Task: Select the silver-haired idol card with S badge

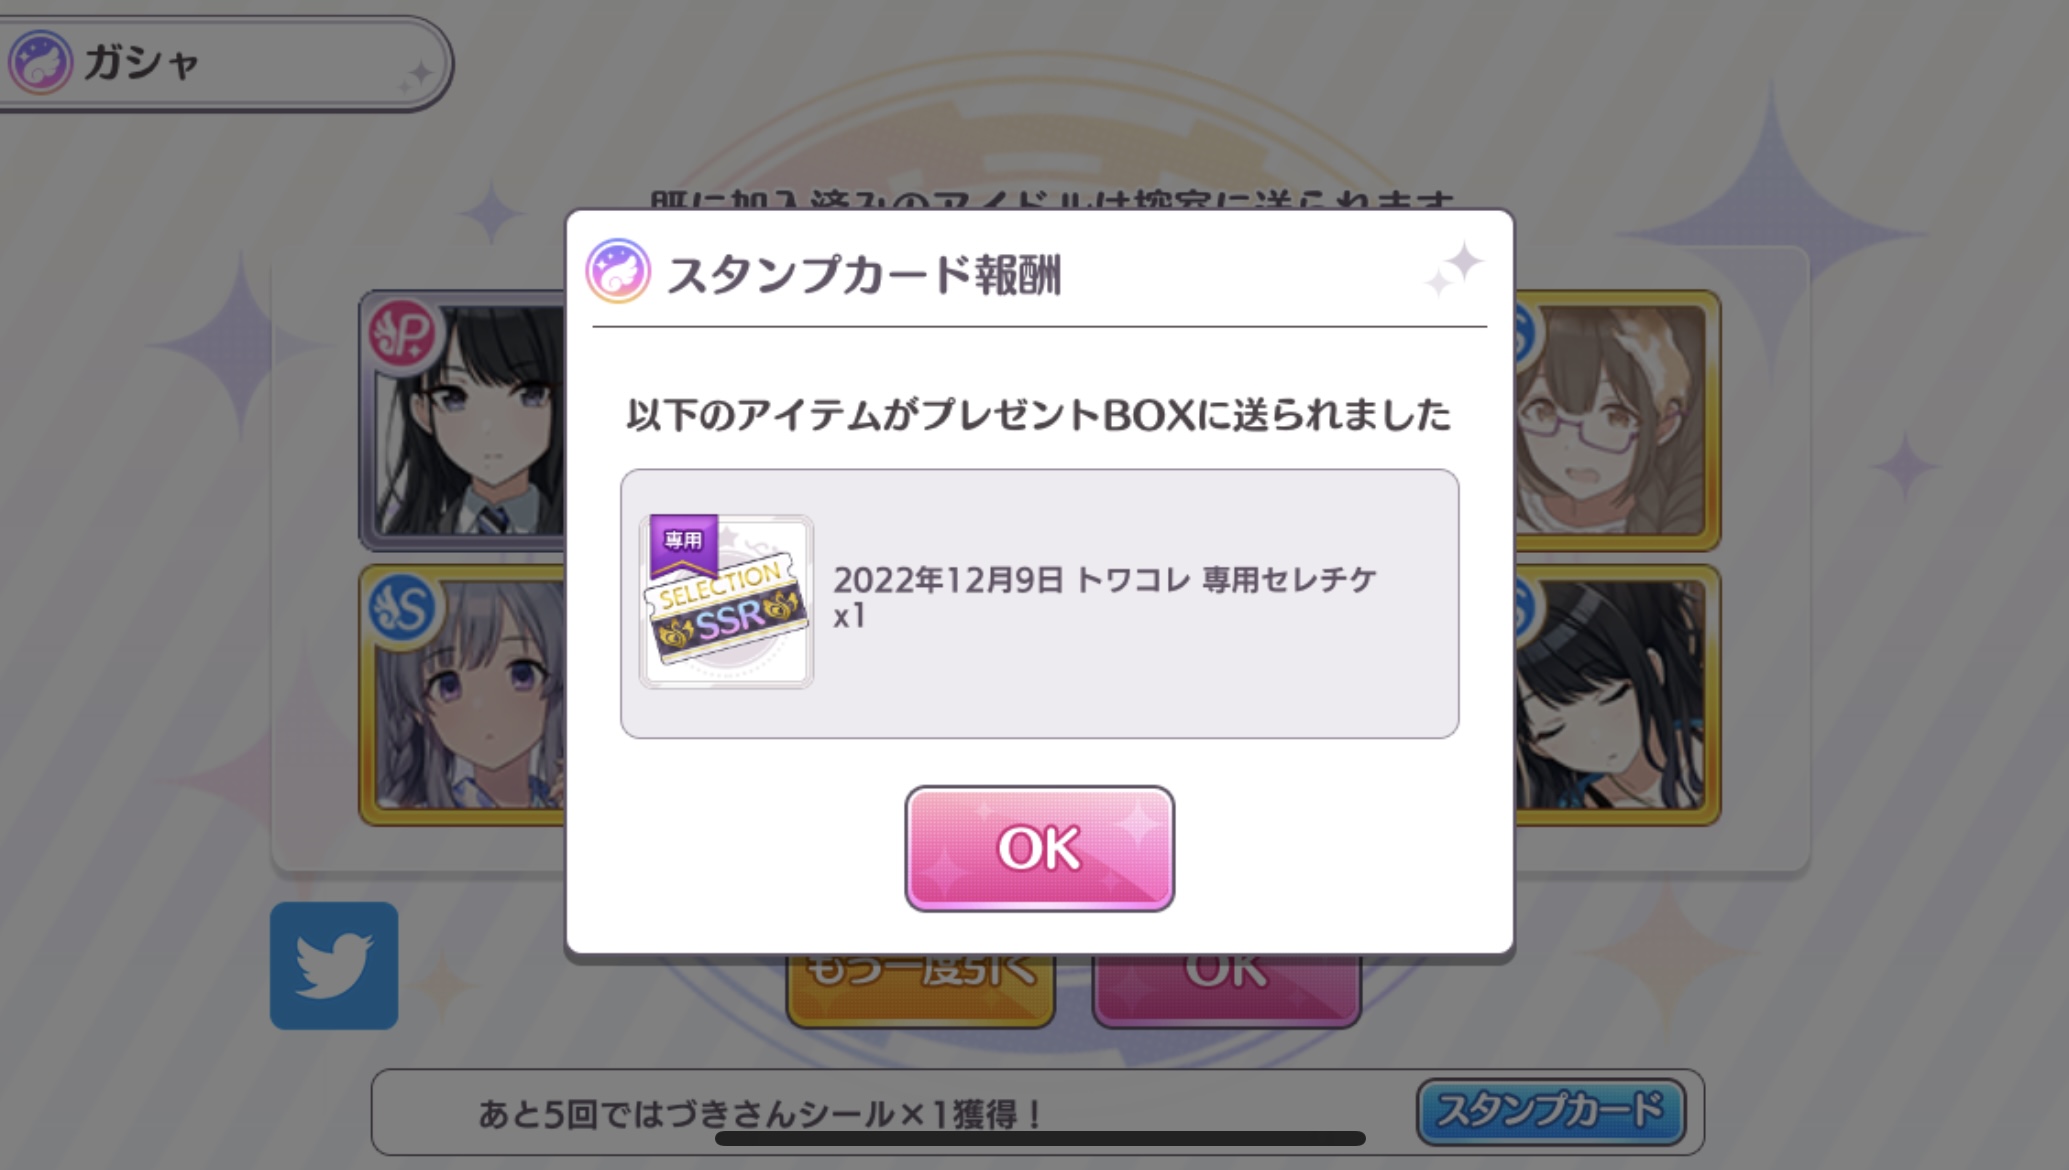Action: coord(464,696)
